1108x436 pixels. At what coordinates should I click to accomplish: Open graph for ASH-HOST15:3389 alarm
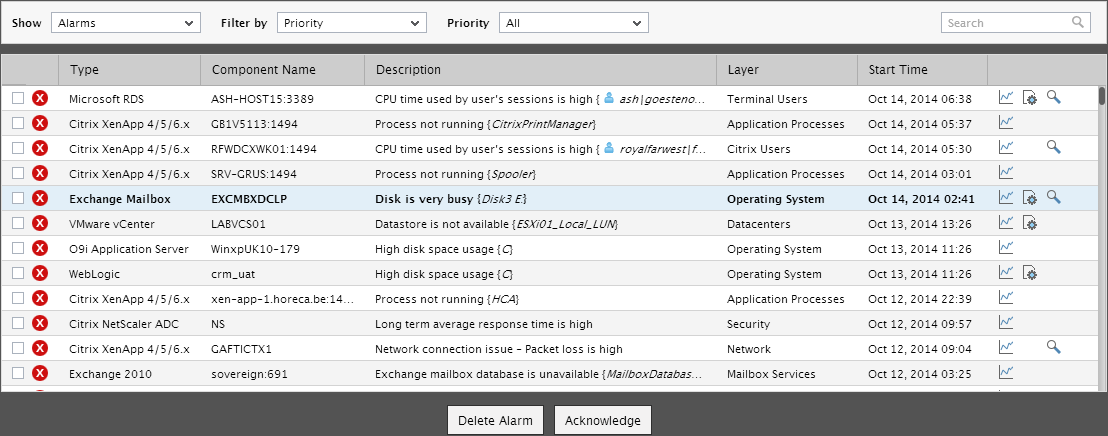[1006, 98]
